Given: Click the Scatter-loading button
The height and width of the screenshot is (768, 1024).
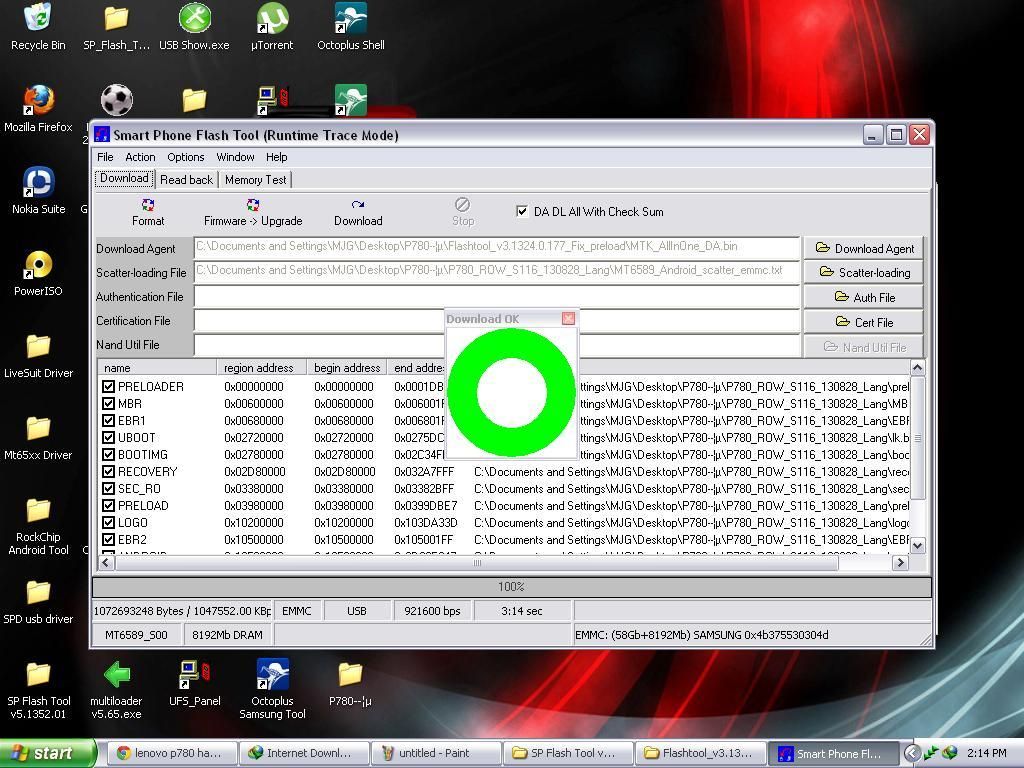Looking at the screenshot, I should point(864,272).
